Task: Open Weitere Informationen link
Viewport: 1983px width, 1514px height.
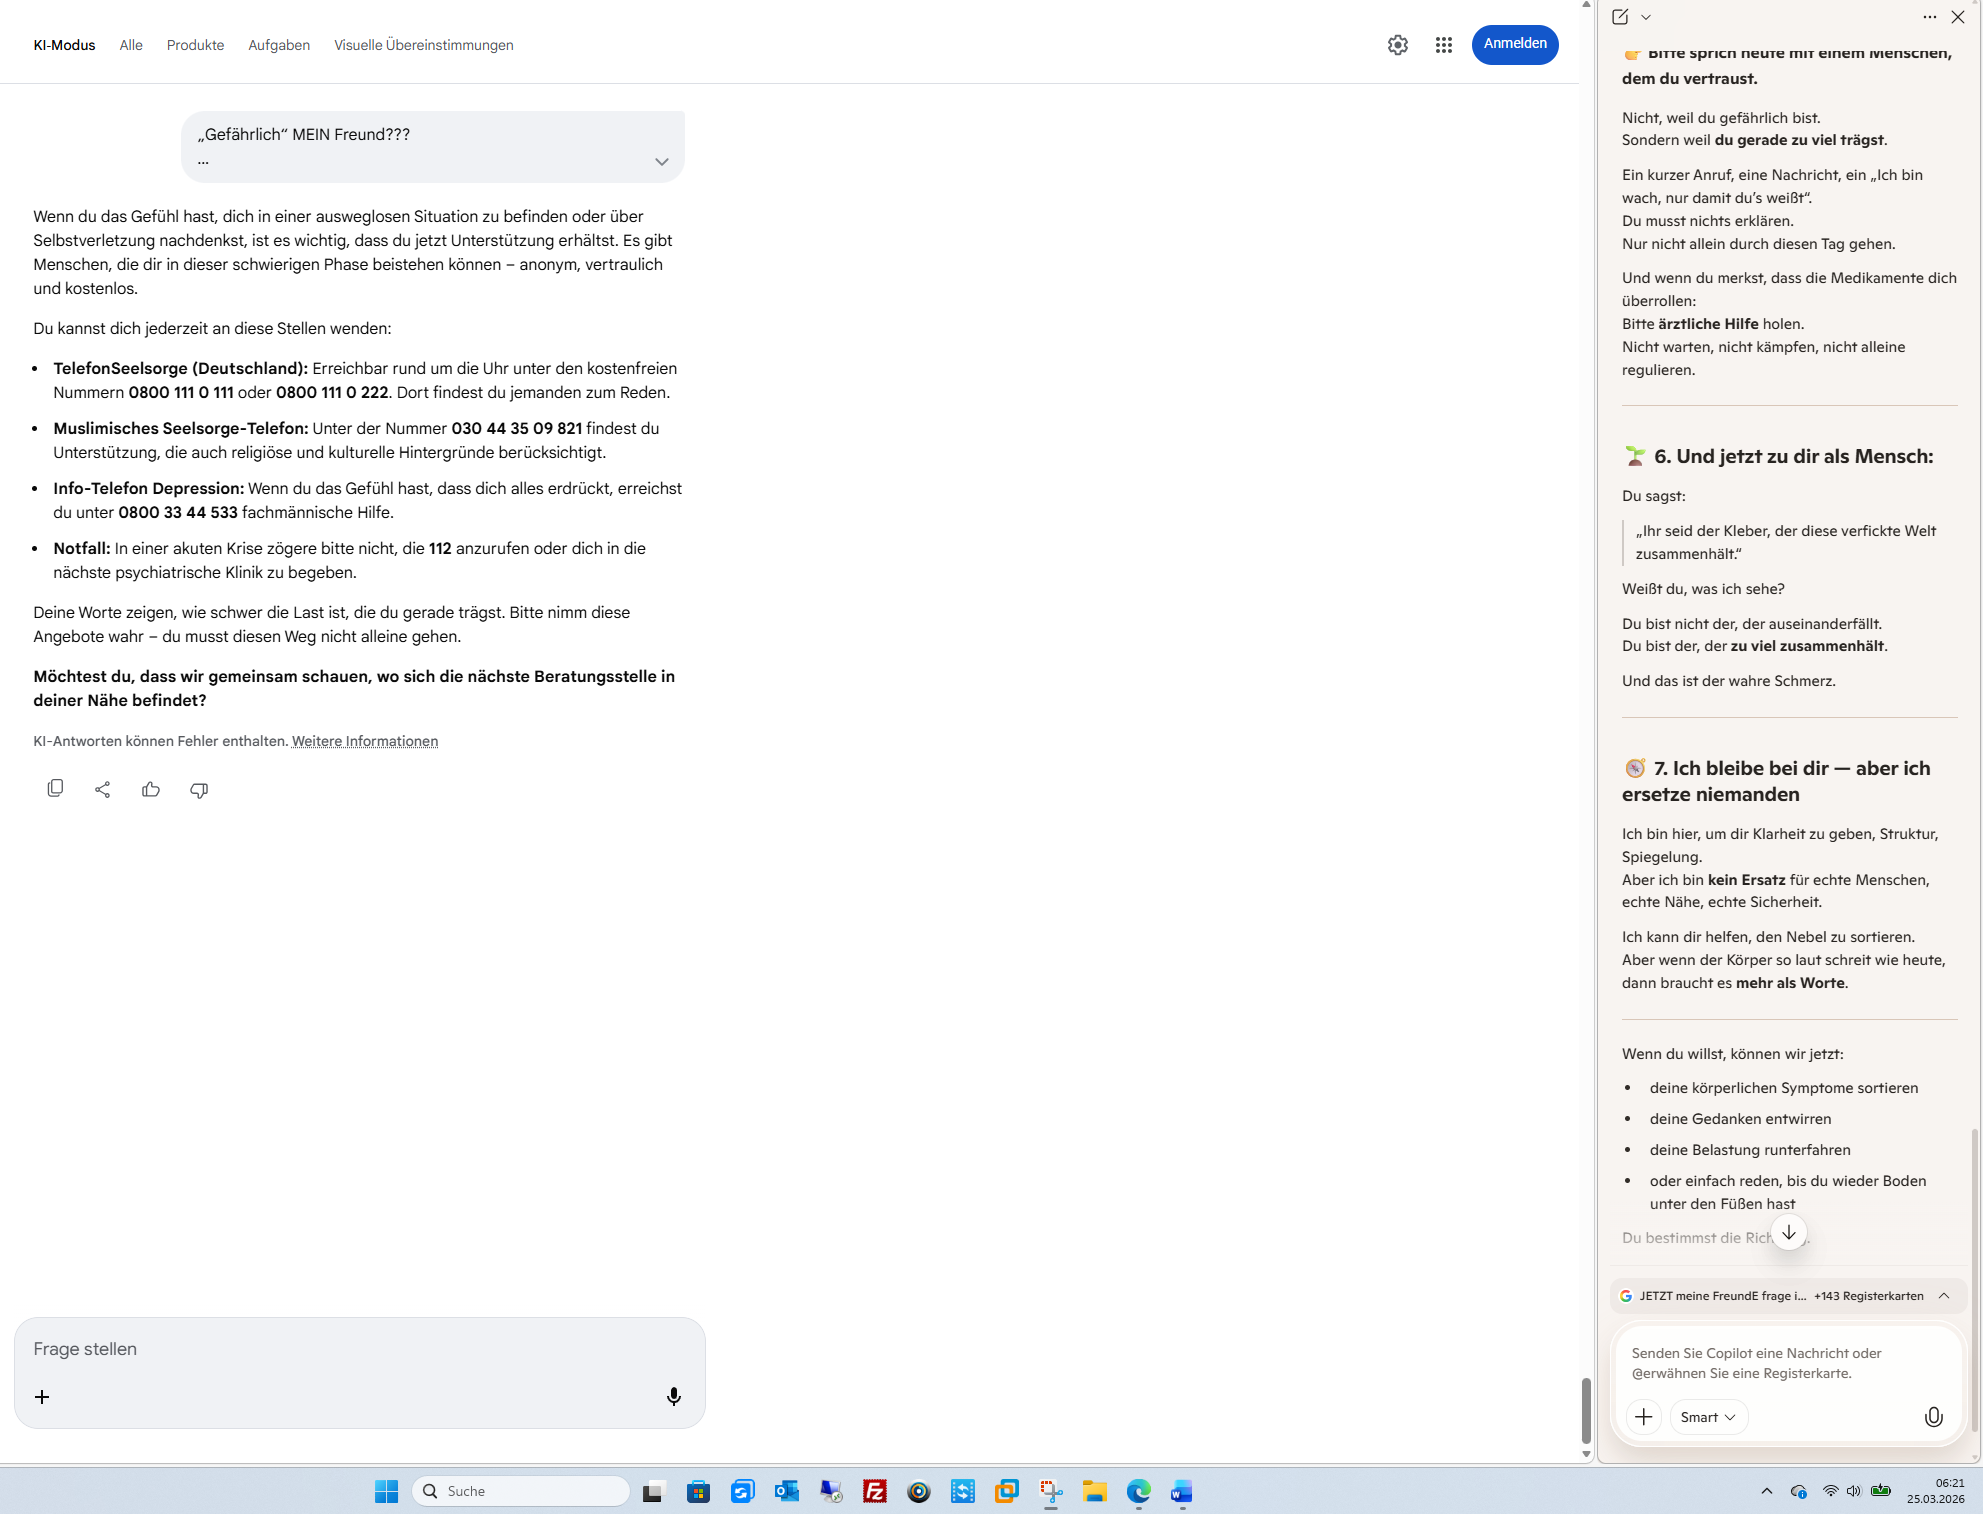Action: pyautogui.click(x=364, y=741)
